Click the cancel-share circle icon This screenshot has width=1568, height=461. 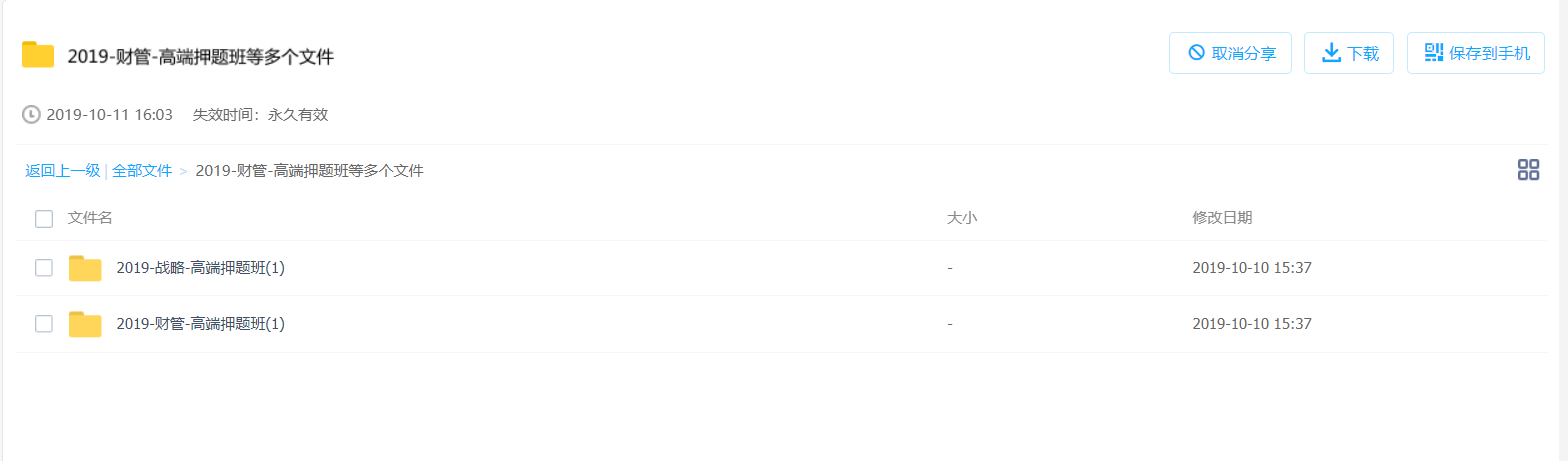tap(1196, 53)
